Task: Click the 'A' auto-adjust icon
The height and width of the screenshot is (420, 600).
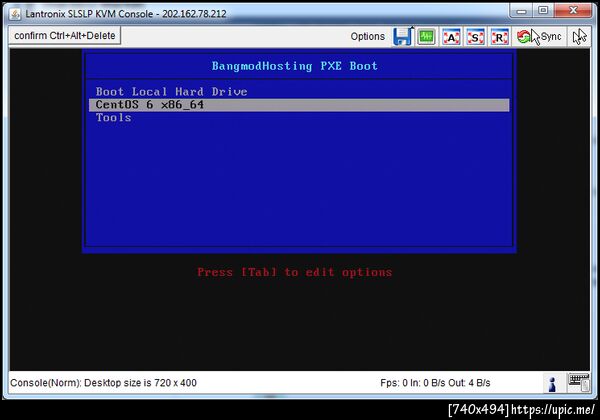Action: (451, 37)
